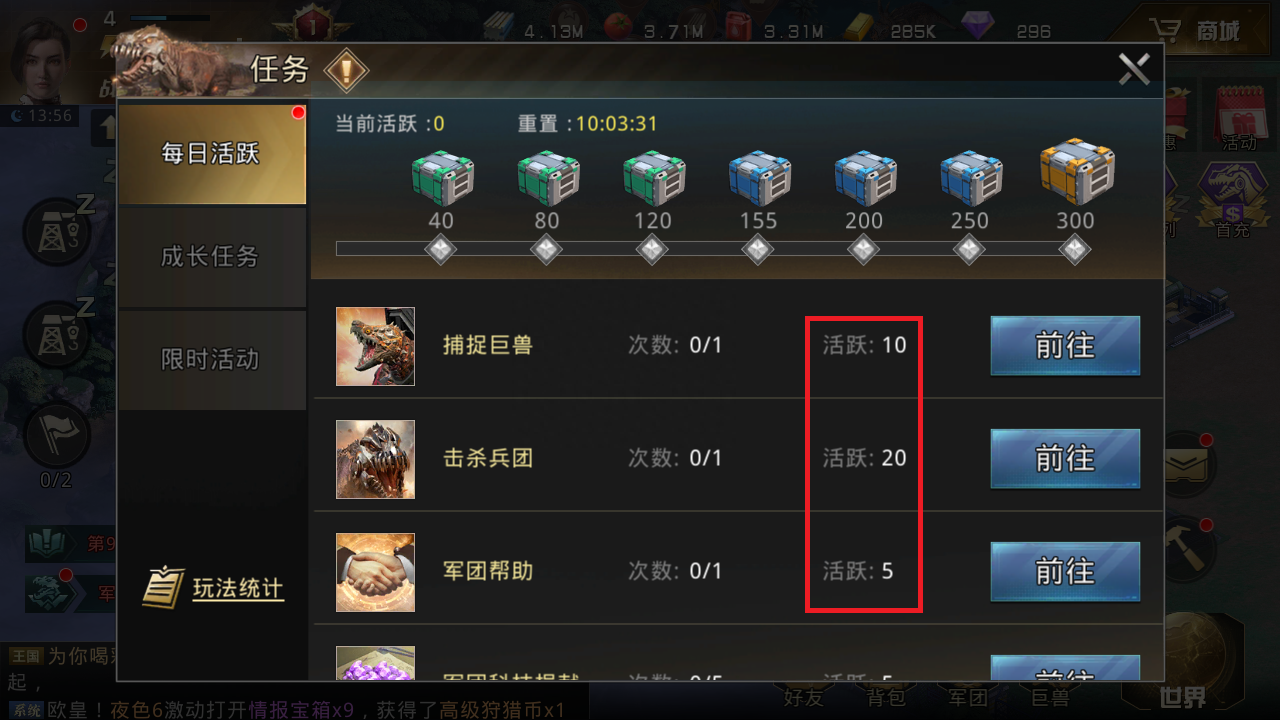Open the 40-activity green reward chest
This screenshot has width=1280, height=720.
tap(442, 177)
